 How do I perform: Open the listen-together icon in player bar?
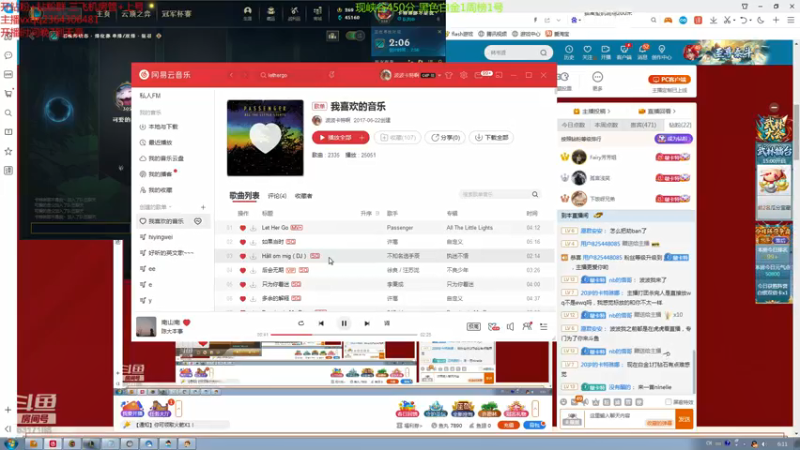coord(527,327)
